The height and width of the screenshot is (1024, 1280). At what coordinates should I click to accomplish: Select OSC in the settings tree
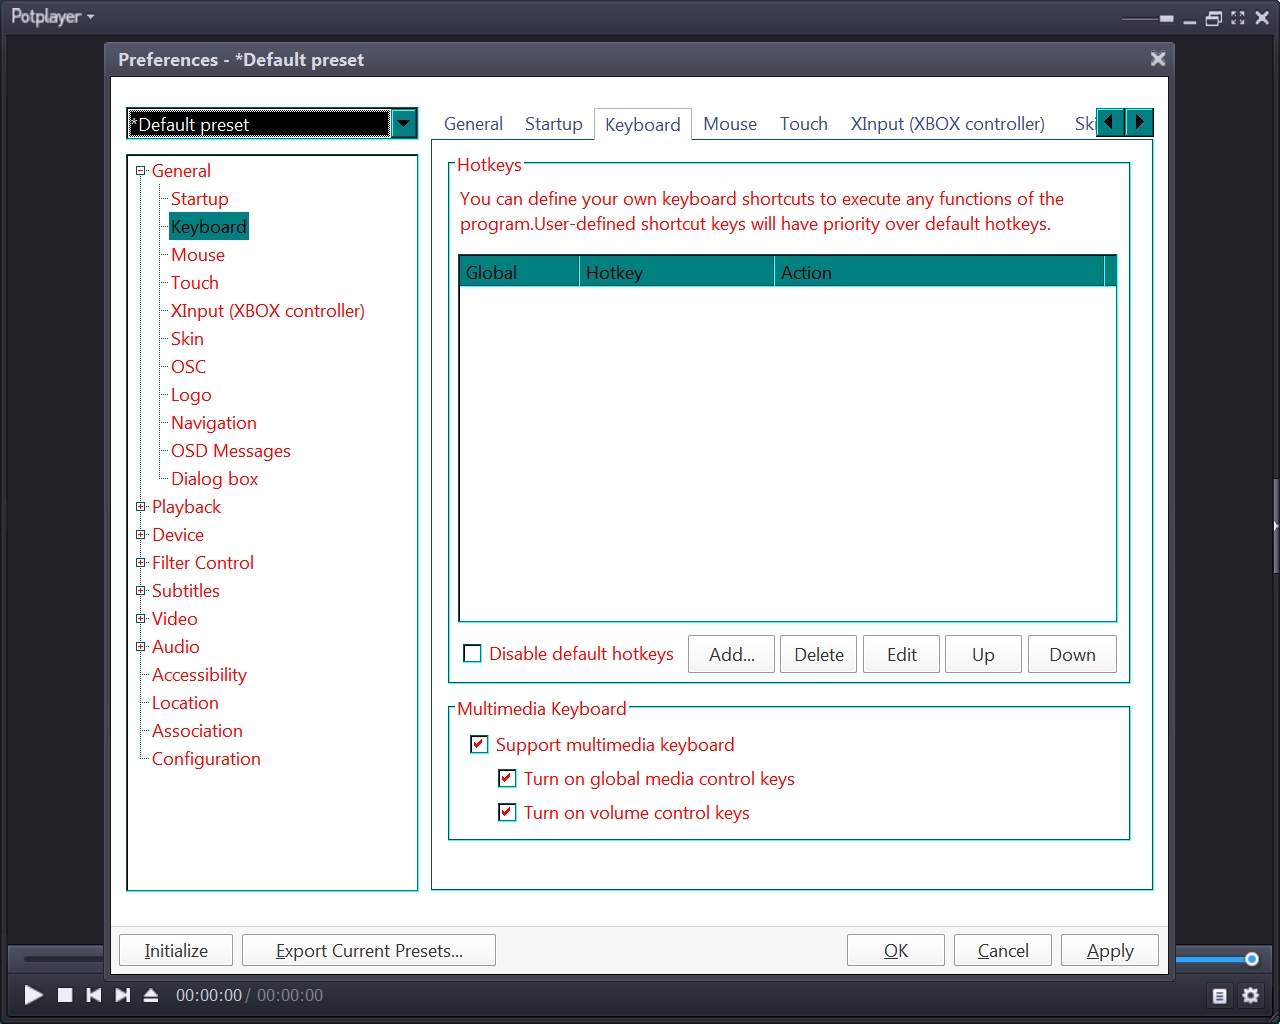pos(188,367)
